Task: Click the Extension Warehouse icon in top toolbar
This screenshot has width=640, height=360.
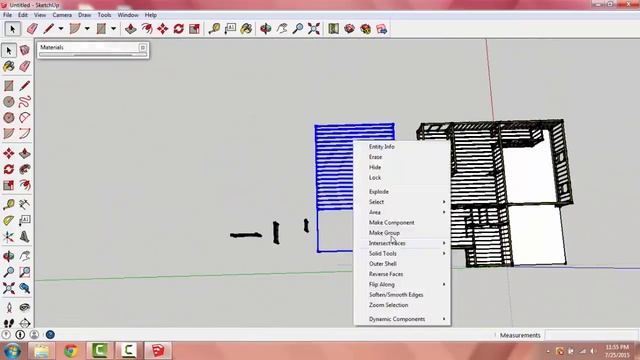Action: [x=365, y=29]
